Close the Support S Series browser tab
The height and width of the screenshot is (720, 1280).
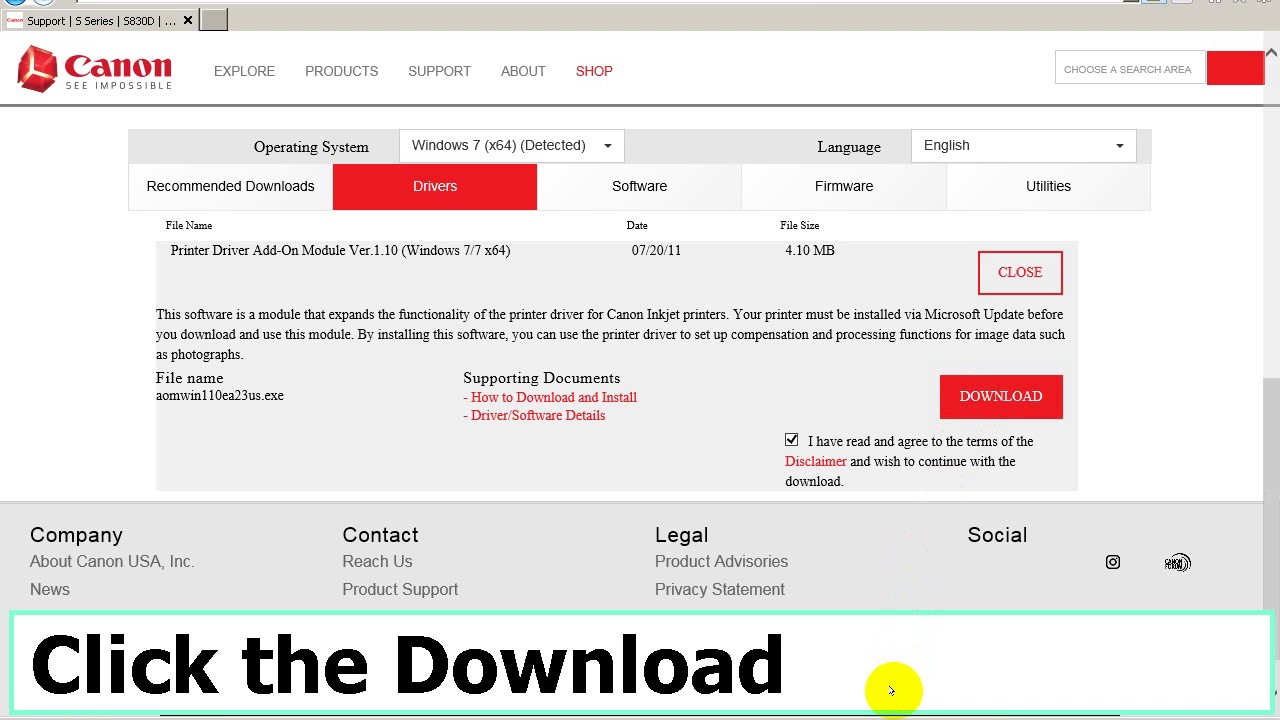[187, 20]
